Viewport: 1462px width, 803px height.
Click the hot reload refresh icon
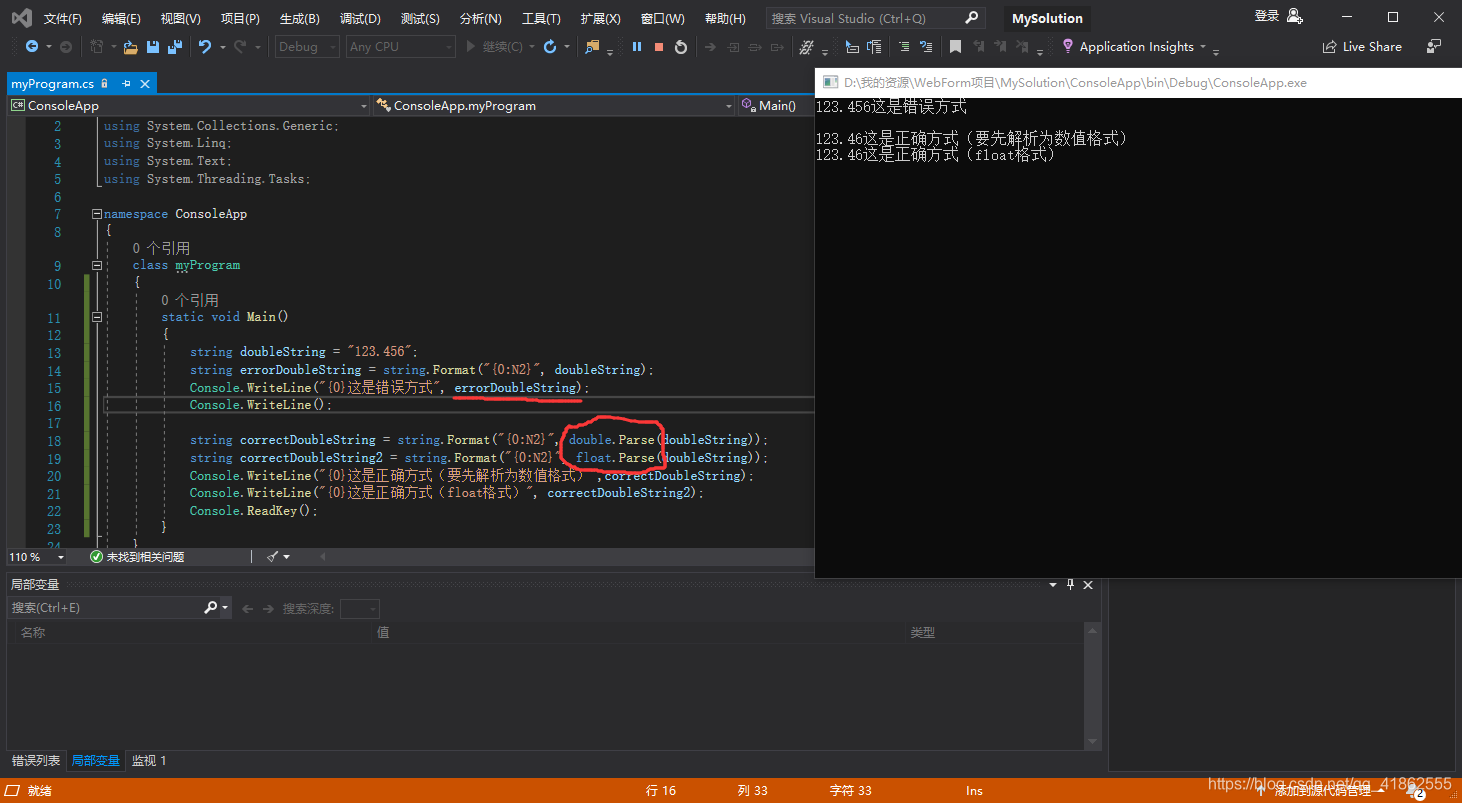pos(550,46)
